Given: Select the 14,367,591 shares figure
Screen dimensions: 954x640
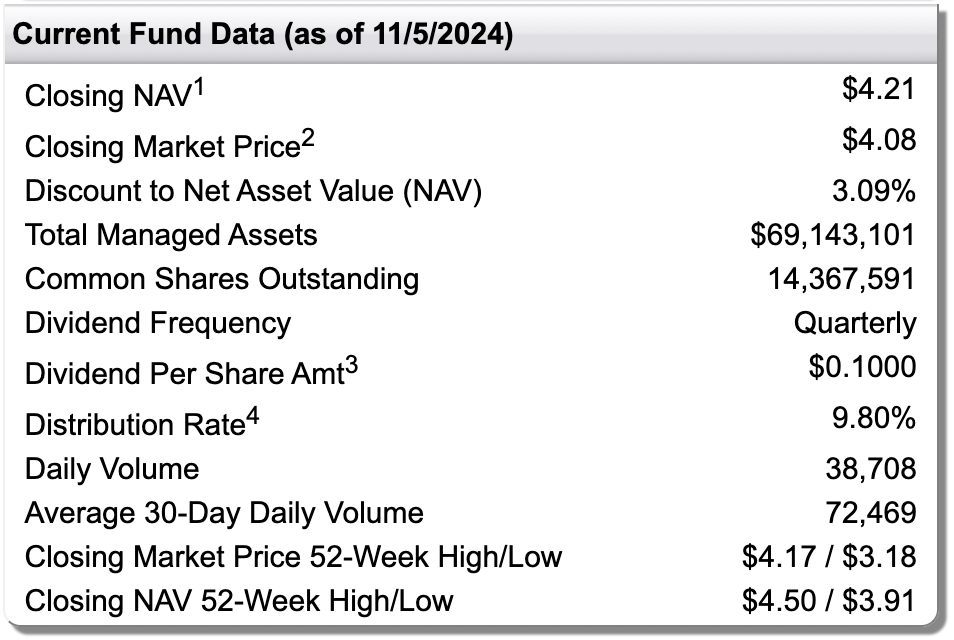Looking at the screenshot, I should click(x=841, y=279).
